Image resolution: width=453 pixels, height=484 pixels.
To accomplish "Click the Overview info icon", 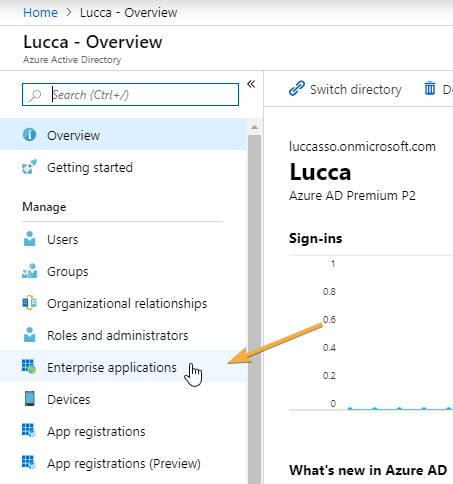I will click(x=29, y=135).
